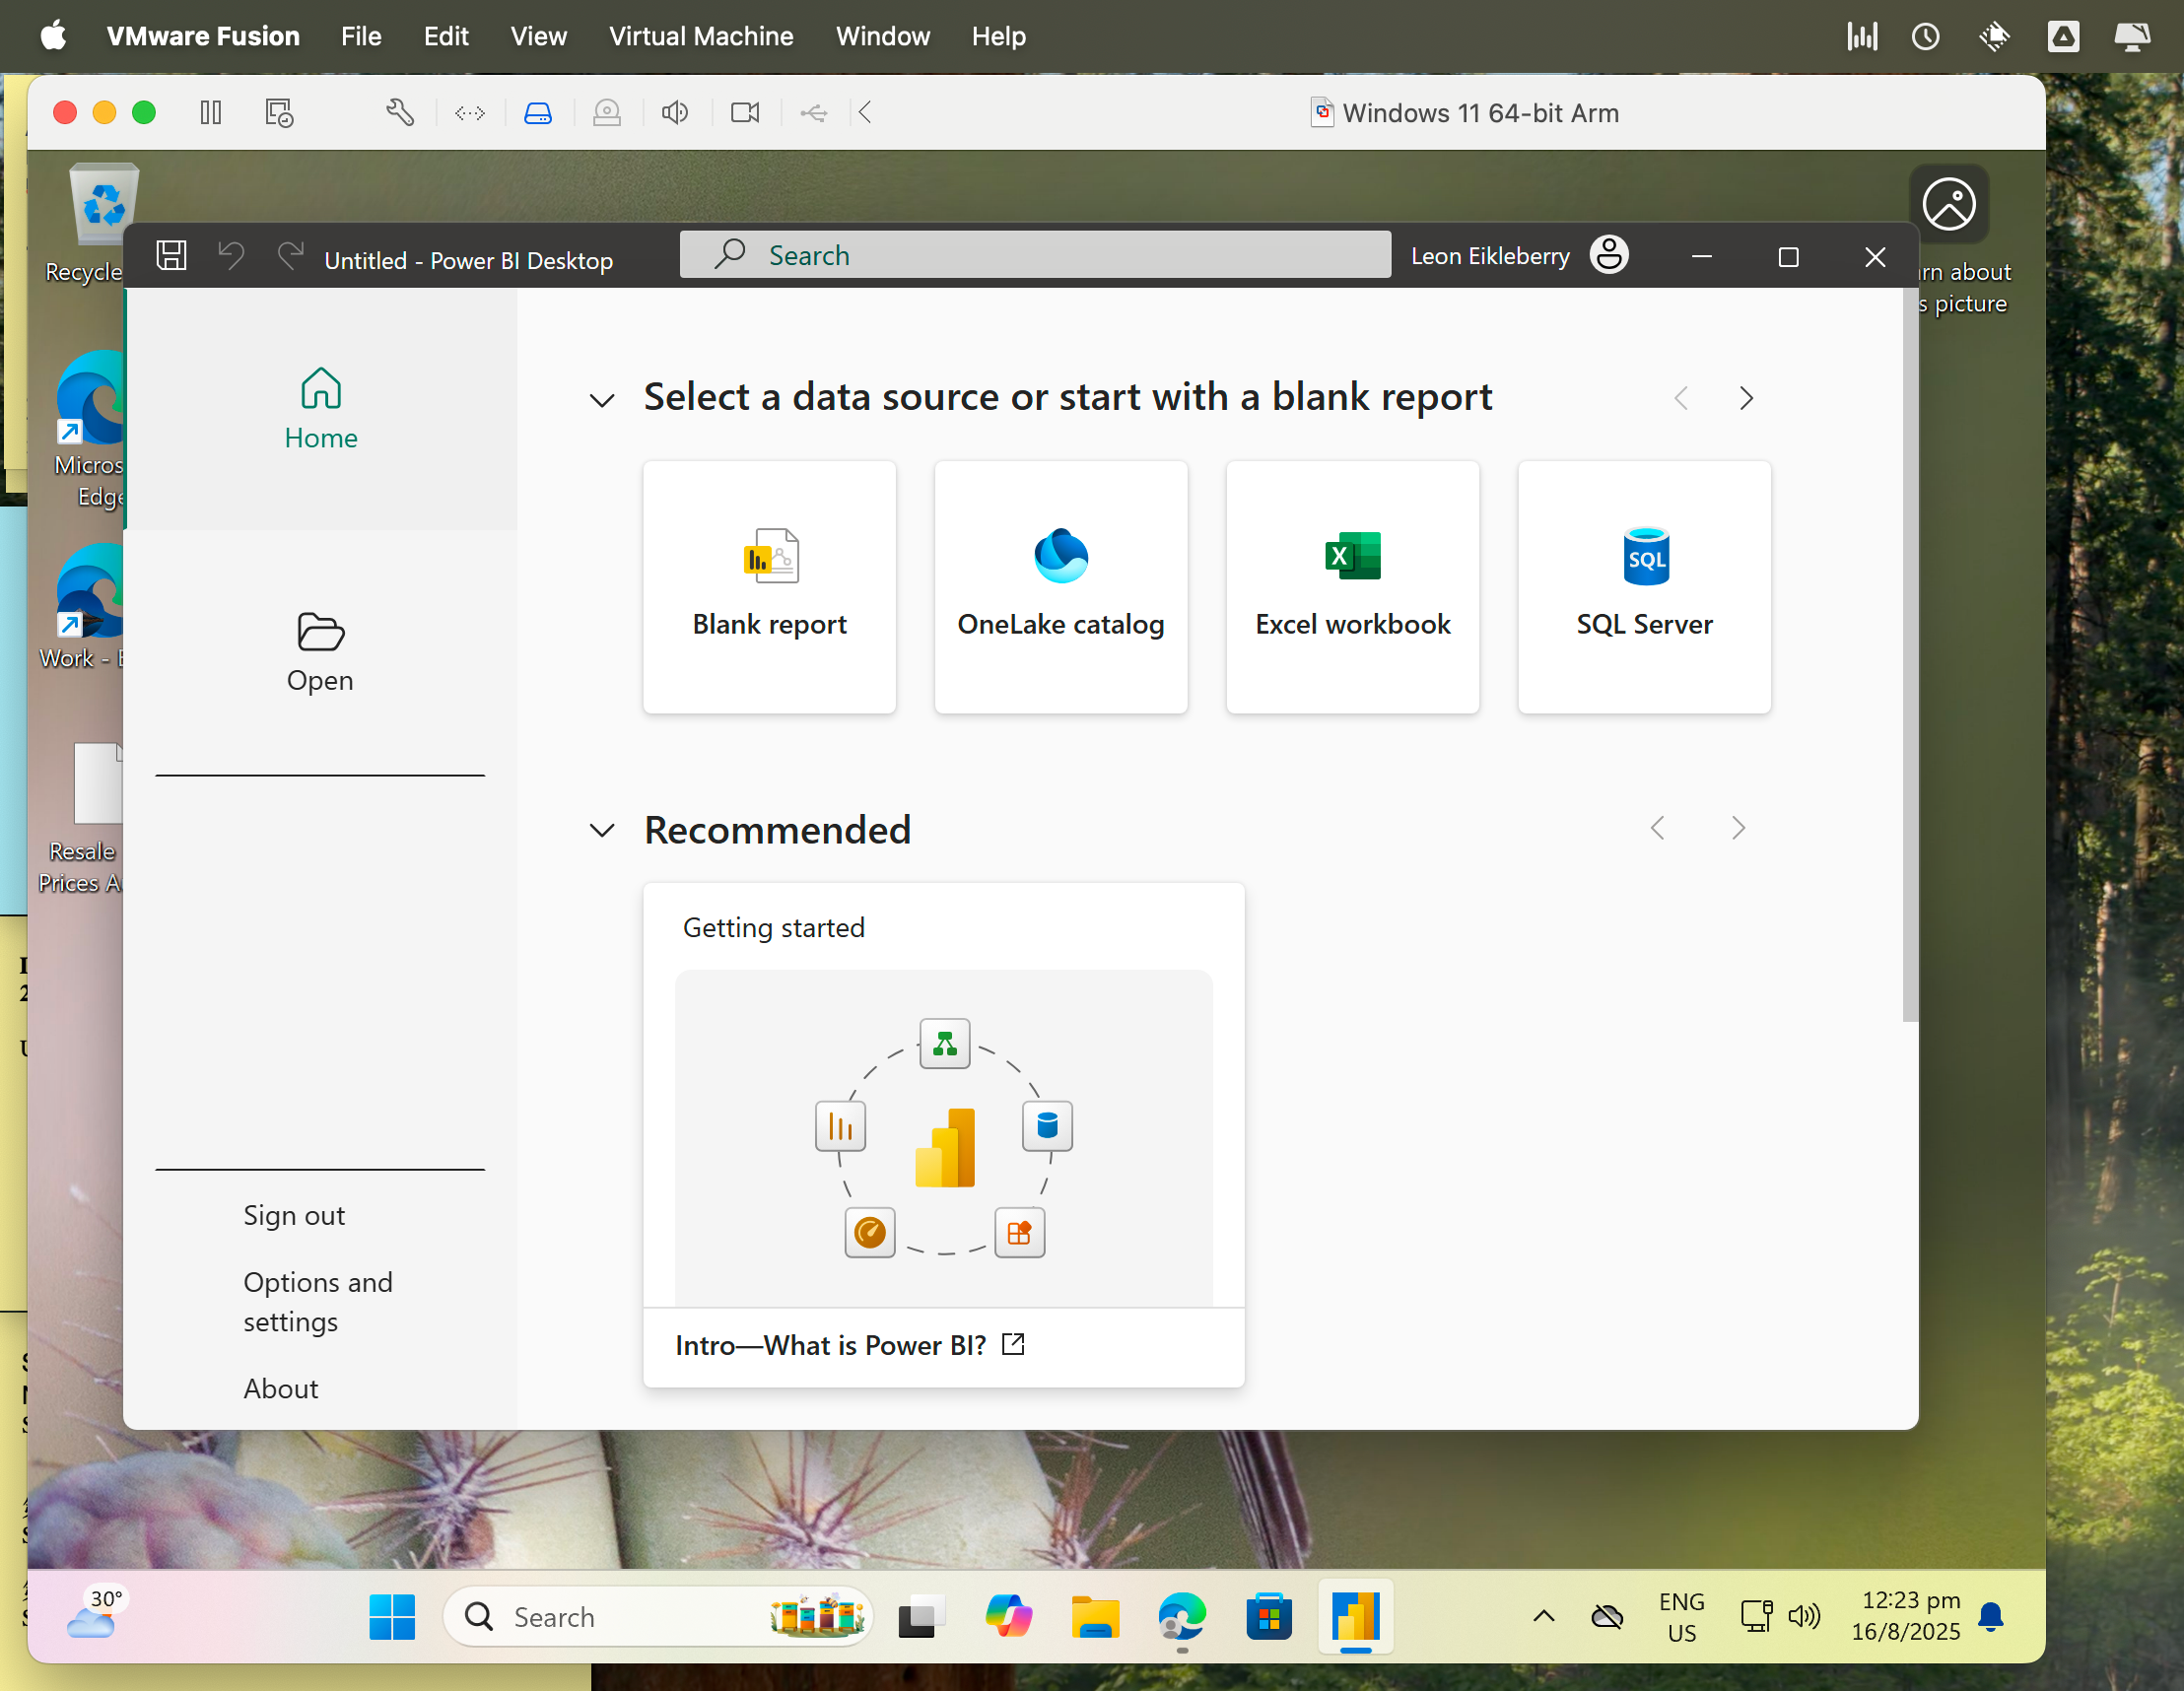Open VM settings wrench icon
Screen dimensions: 2184x1691
(x=399, y=112)
